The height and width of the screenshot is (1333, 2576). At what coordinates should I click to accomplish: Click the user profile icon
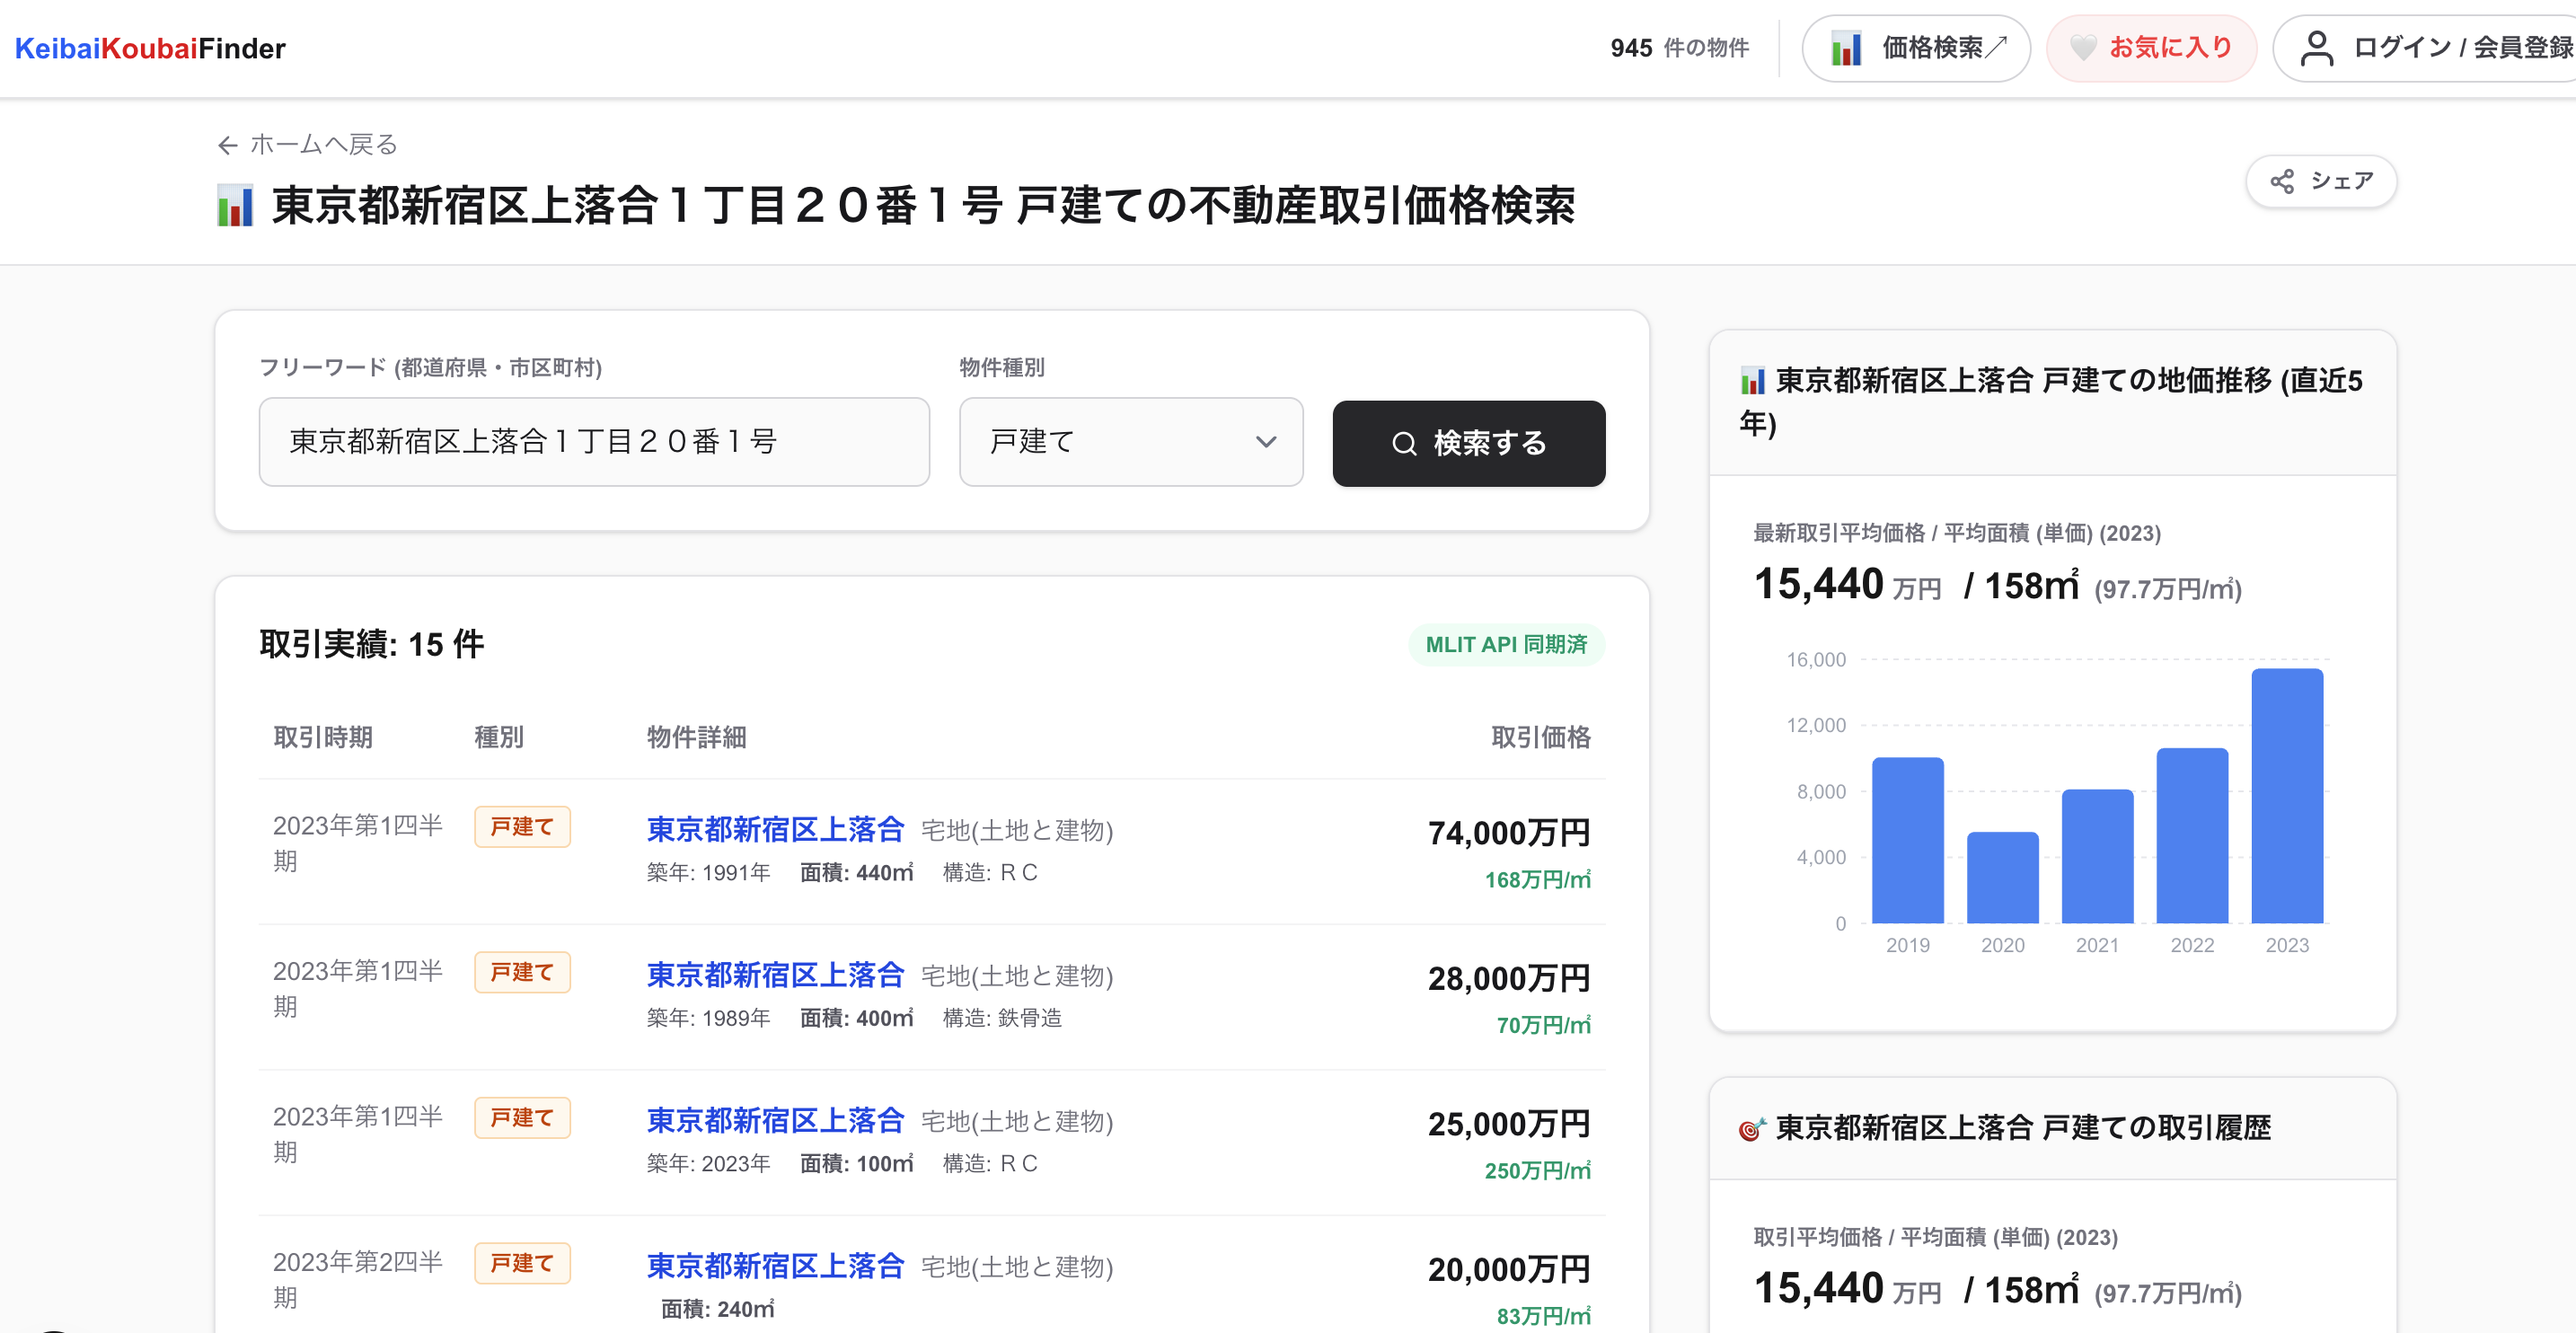click(2316, 48)
